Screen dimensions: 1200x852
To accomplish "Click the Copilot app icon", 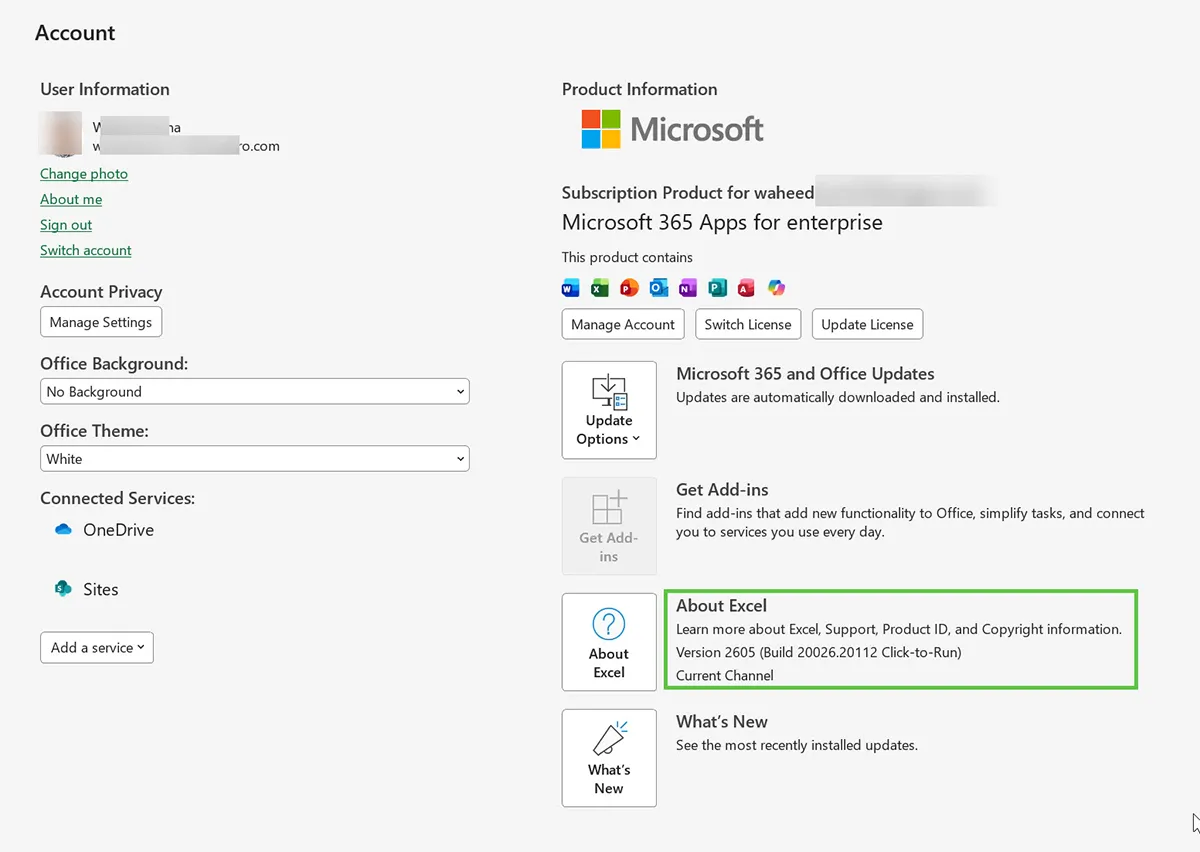I will coord(776,288).
